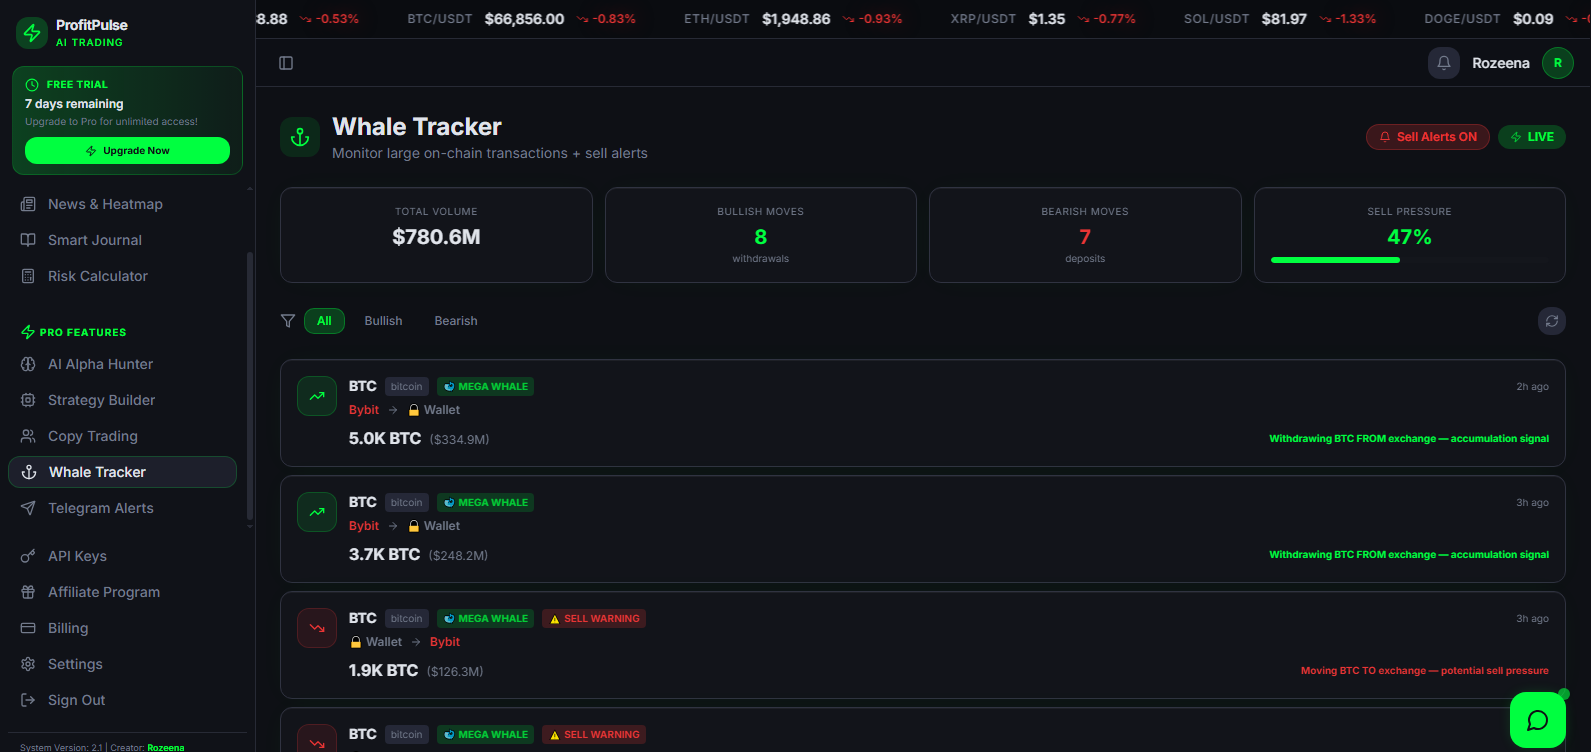1591x752 pixels.
Task: Click the Sign Out arrow icon
Action: pyautogui.click(x=28, y=700)
